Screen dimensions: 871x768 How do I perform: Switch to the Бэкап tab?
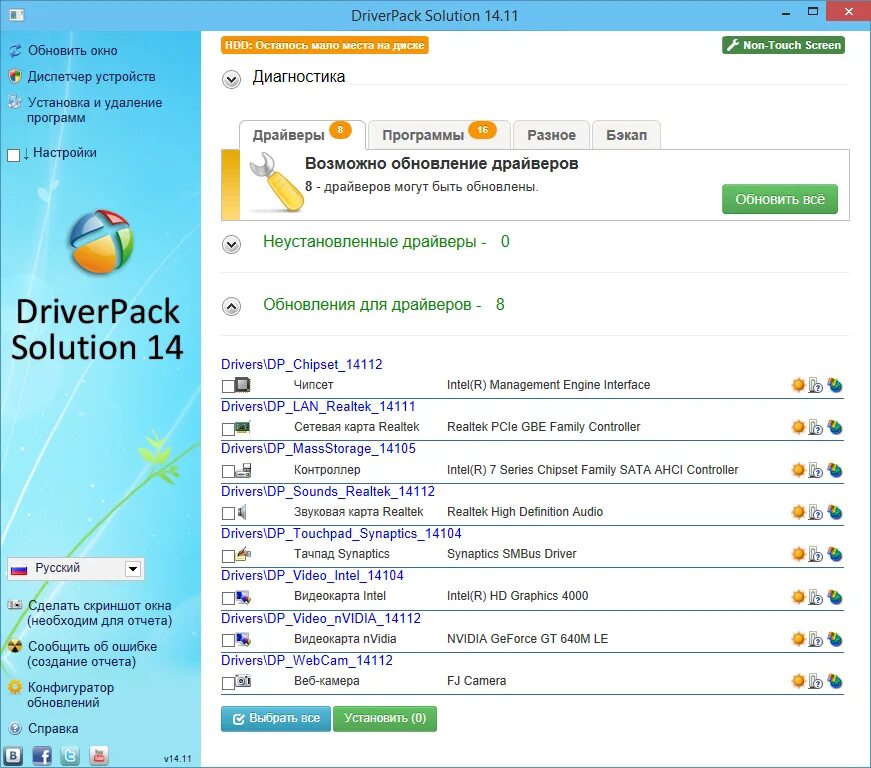click(627, 135)
